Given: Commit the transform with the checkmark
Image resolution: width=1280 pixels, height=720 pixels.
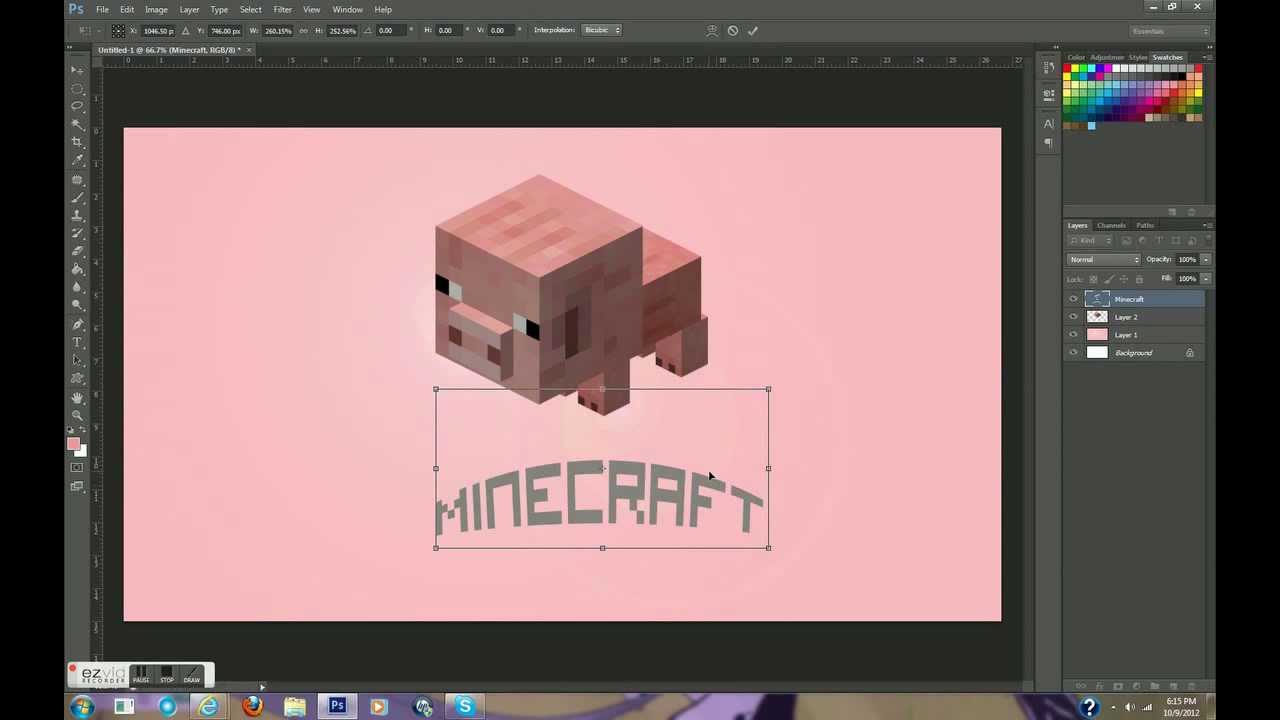Looking at the screenshot, I should (x=753, y=30).
